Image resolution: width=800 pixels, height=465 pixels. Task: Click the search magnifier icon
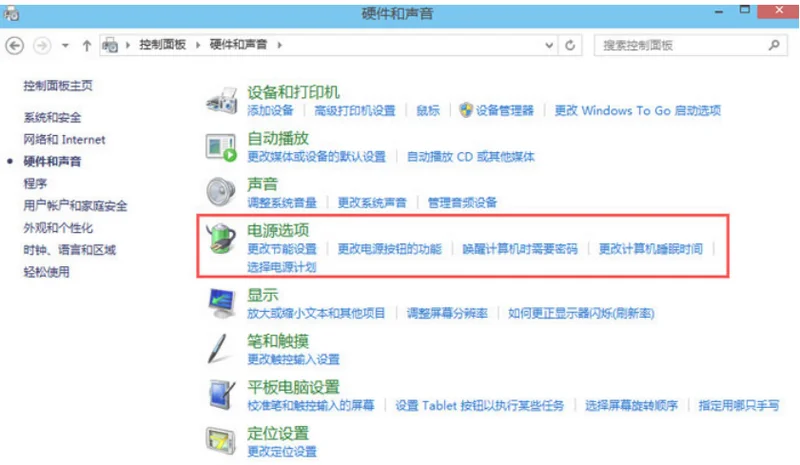774,45
